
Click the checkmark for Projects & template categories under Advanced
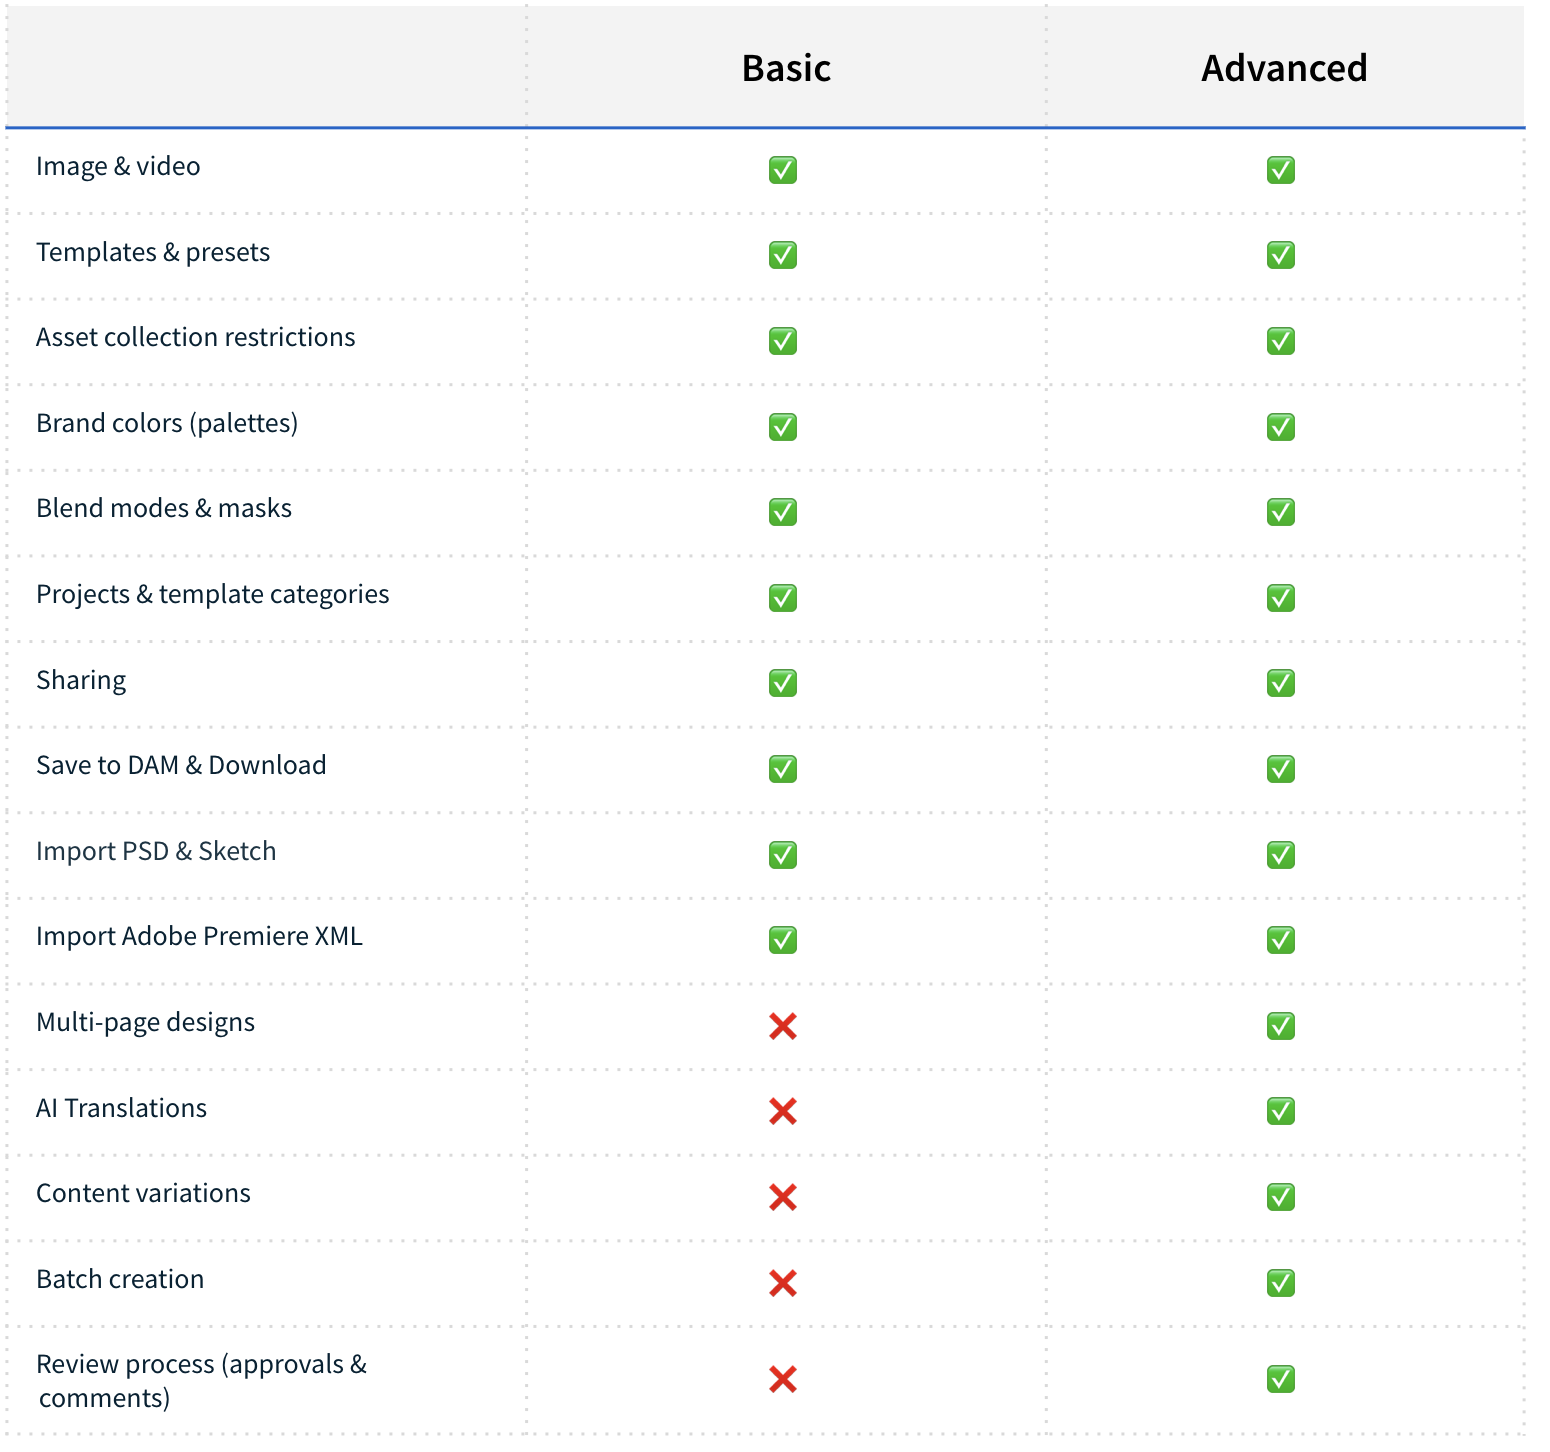pyautogui.click(x=1281, y=597)
